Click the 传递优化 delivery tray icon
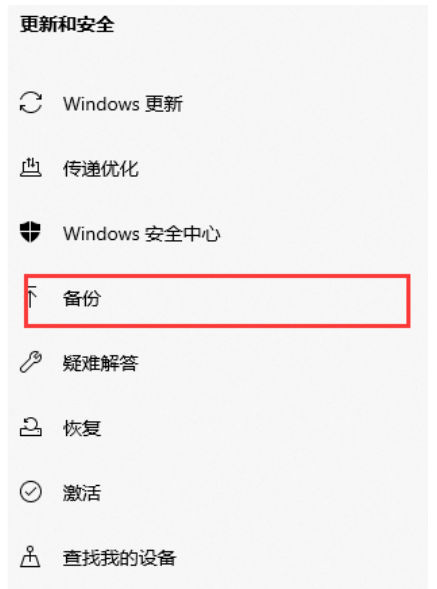Image resolution: width=437 pixels, height=589 pixels. tap(30, 168)
